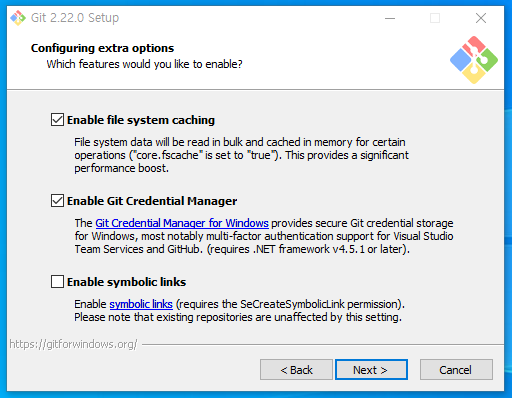
Task: Go to the previous page with Back
Action: click(x=296, y=370)
